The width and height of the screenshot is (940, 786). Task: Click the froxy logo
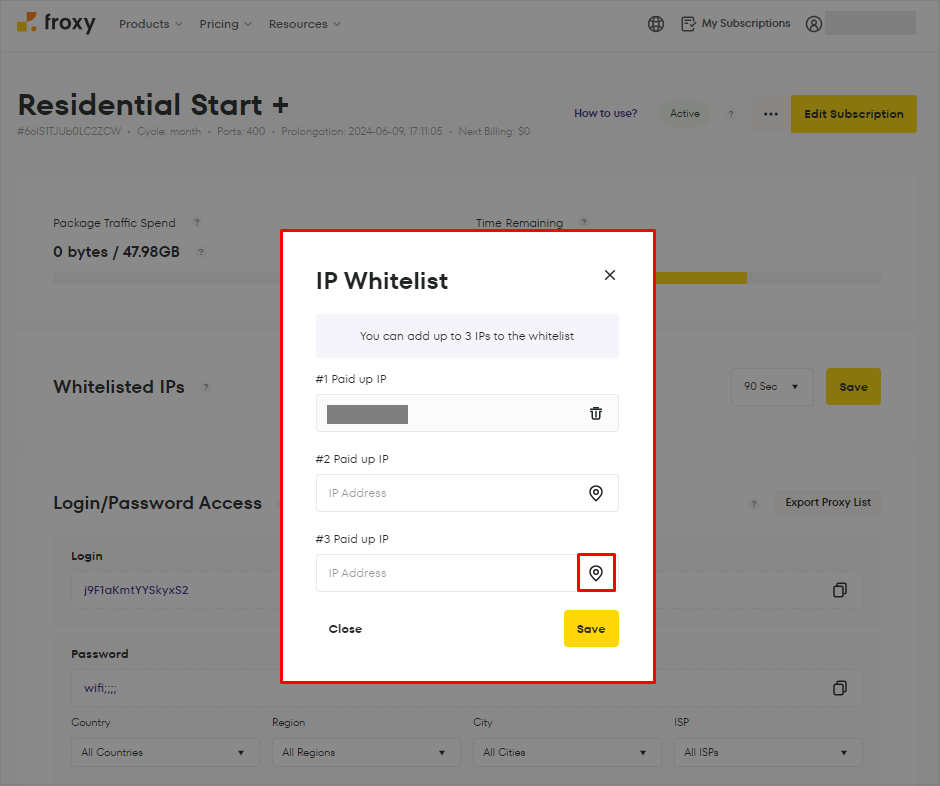[56, 23]
